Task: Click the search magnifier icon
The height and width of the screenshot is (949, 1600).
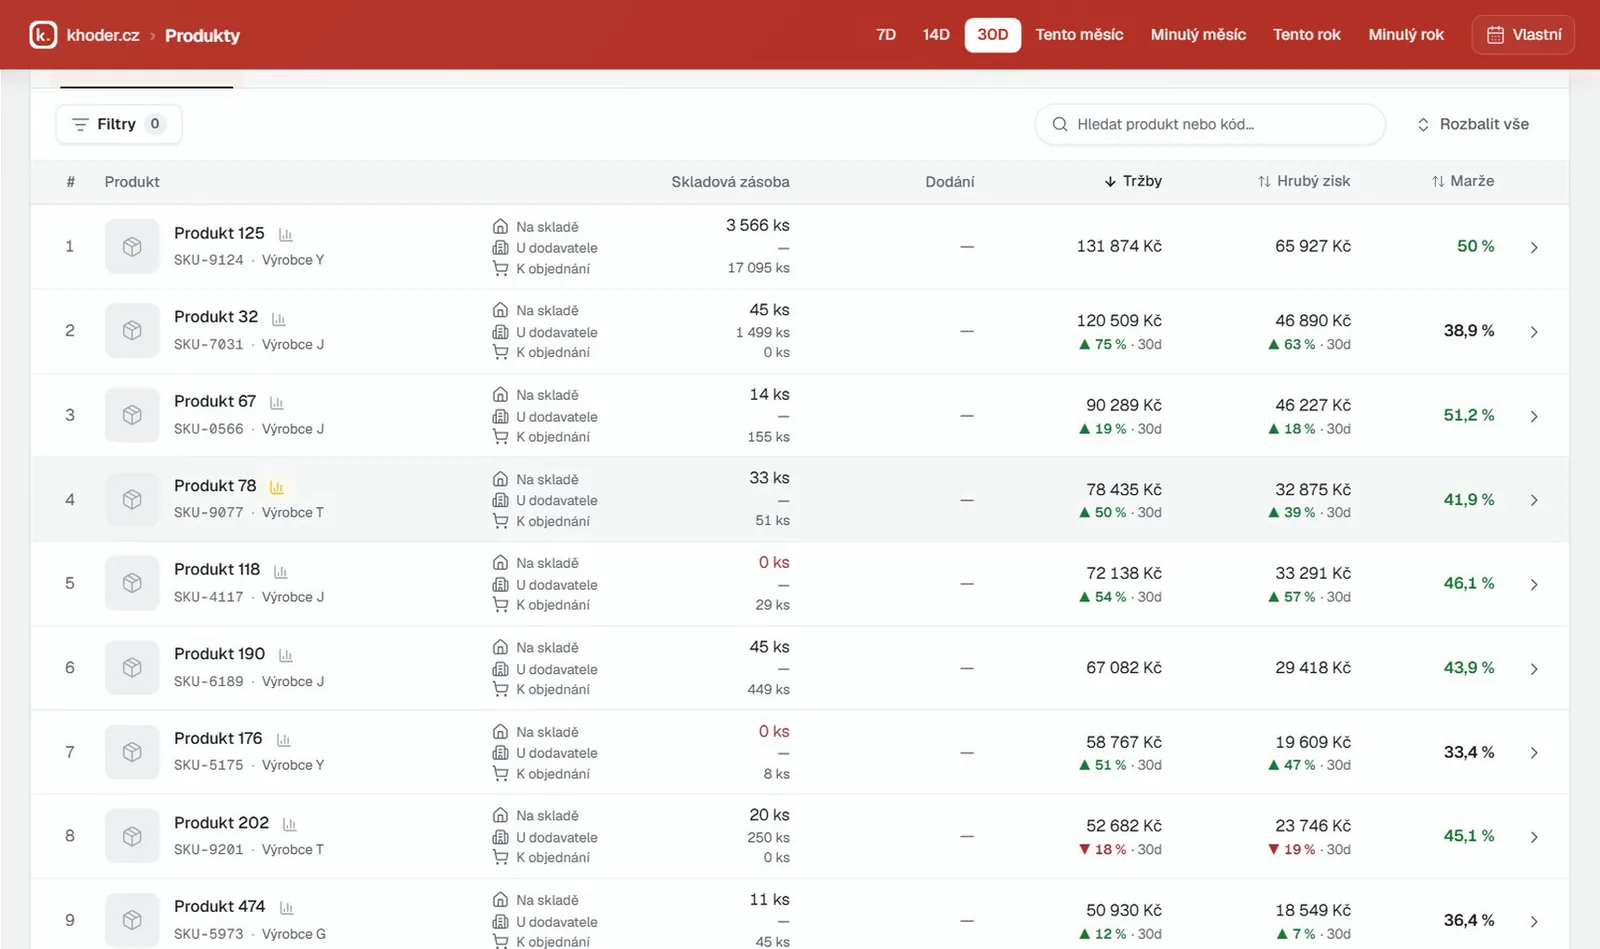Action: click(x=1060, y=124)
